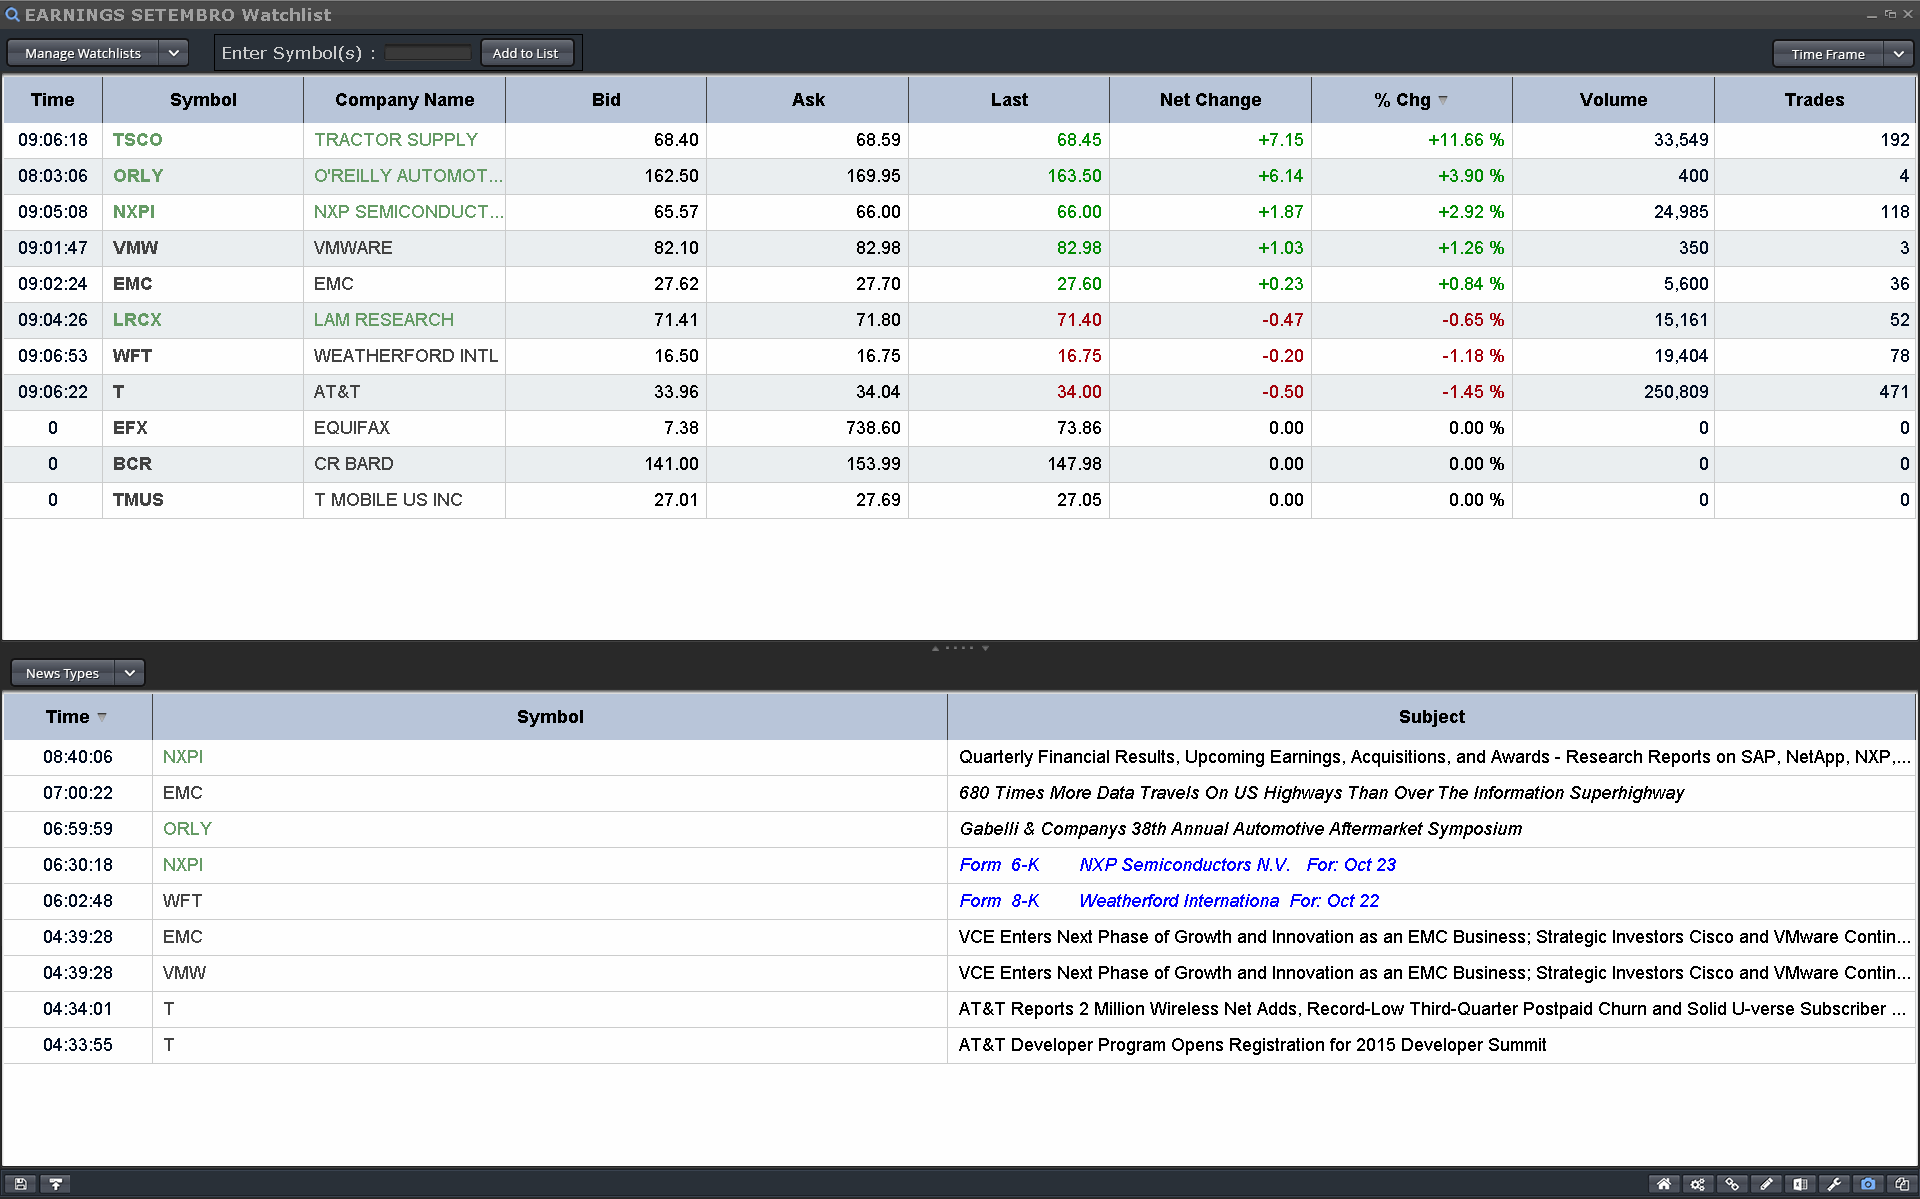The image size is (1920, 1199).
Task: Click the pencil edit icon
Action: click(x=1766, y=1184)
